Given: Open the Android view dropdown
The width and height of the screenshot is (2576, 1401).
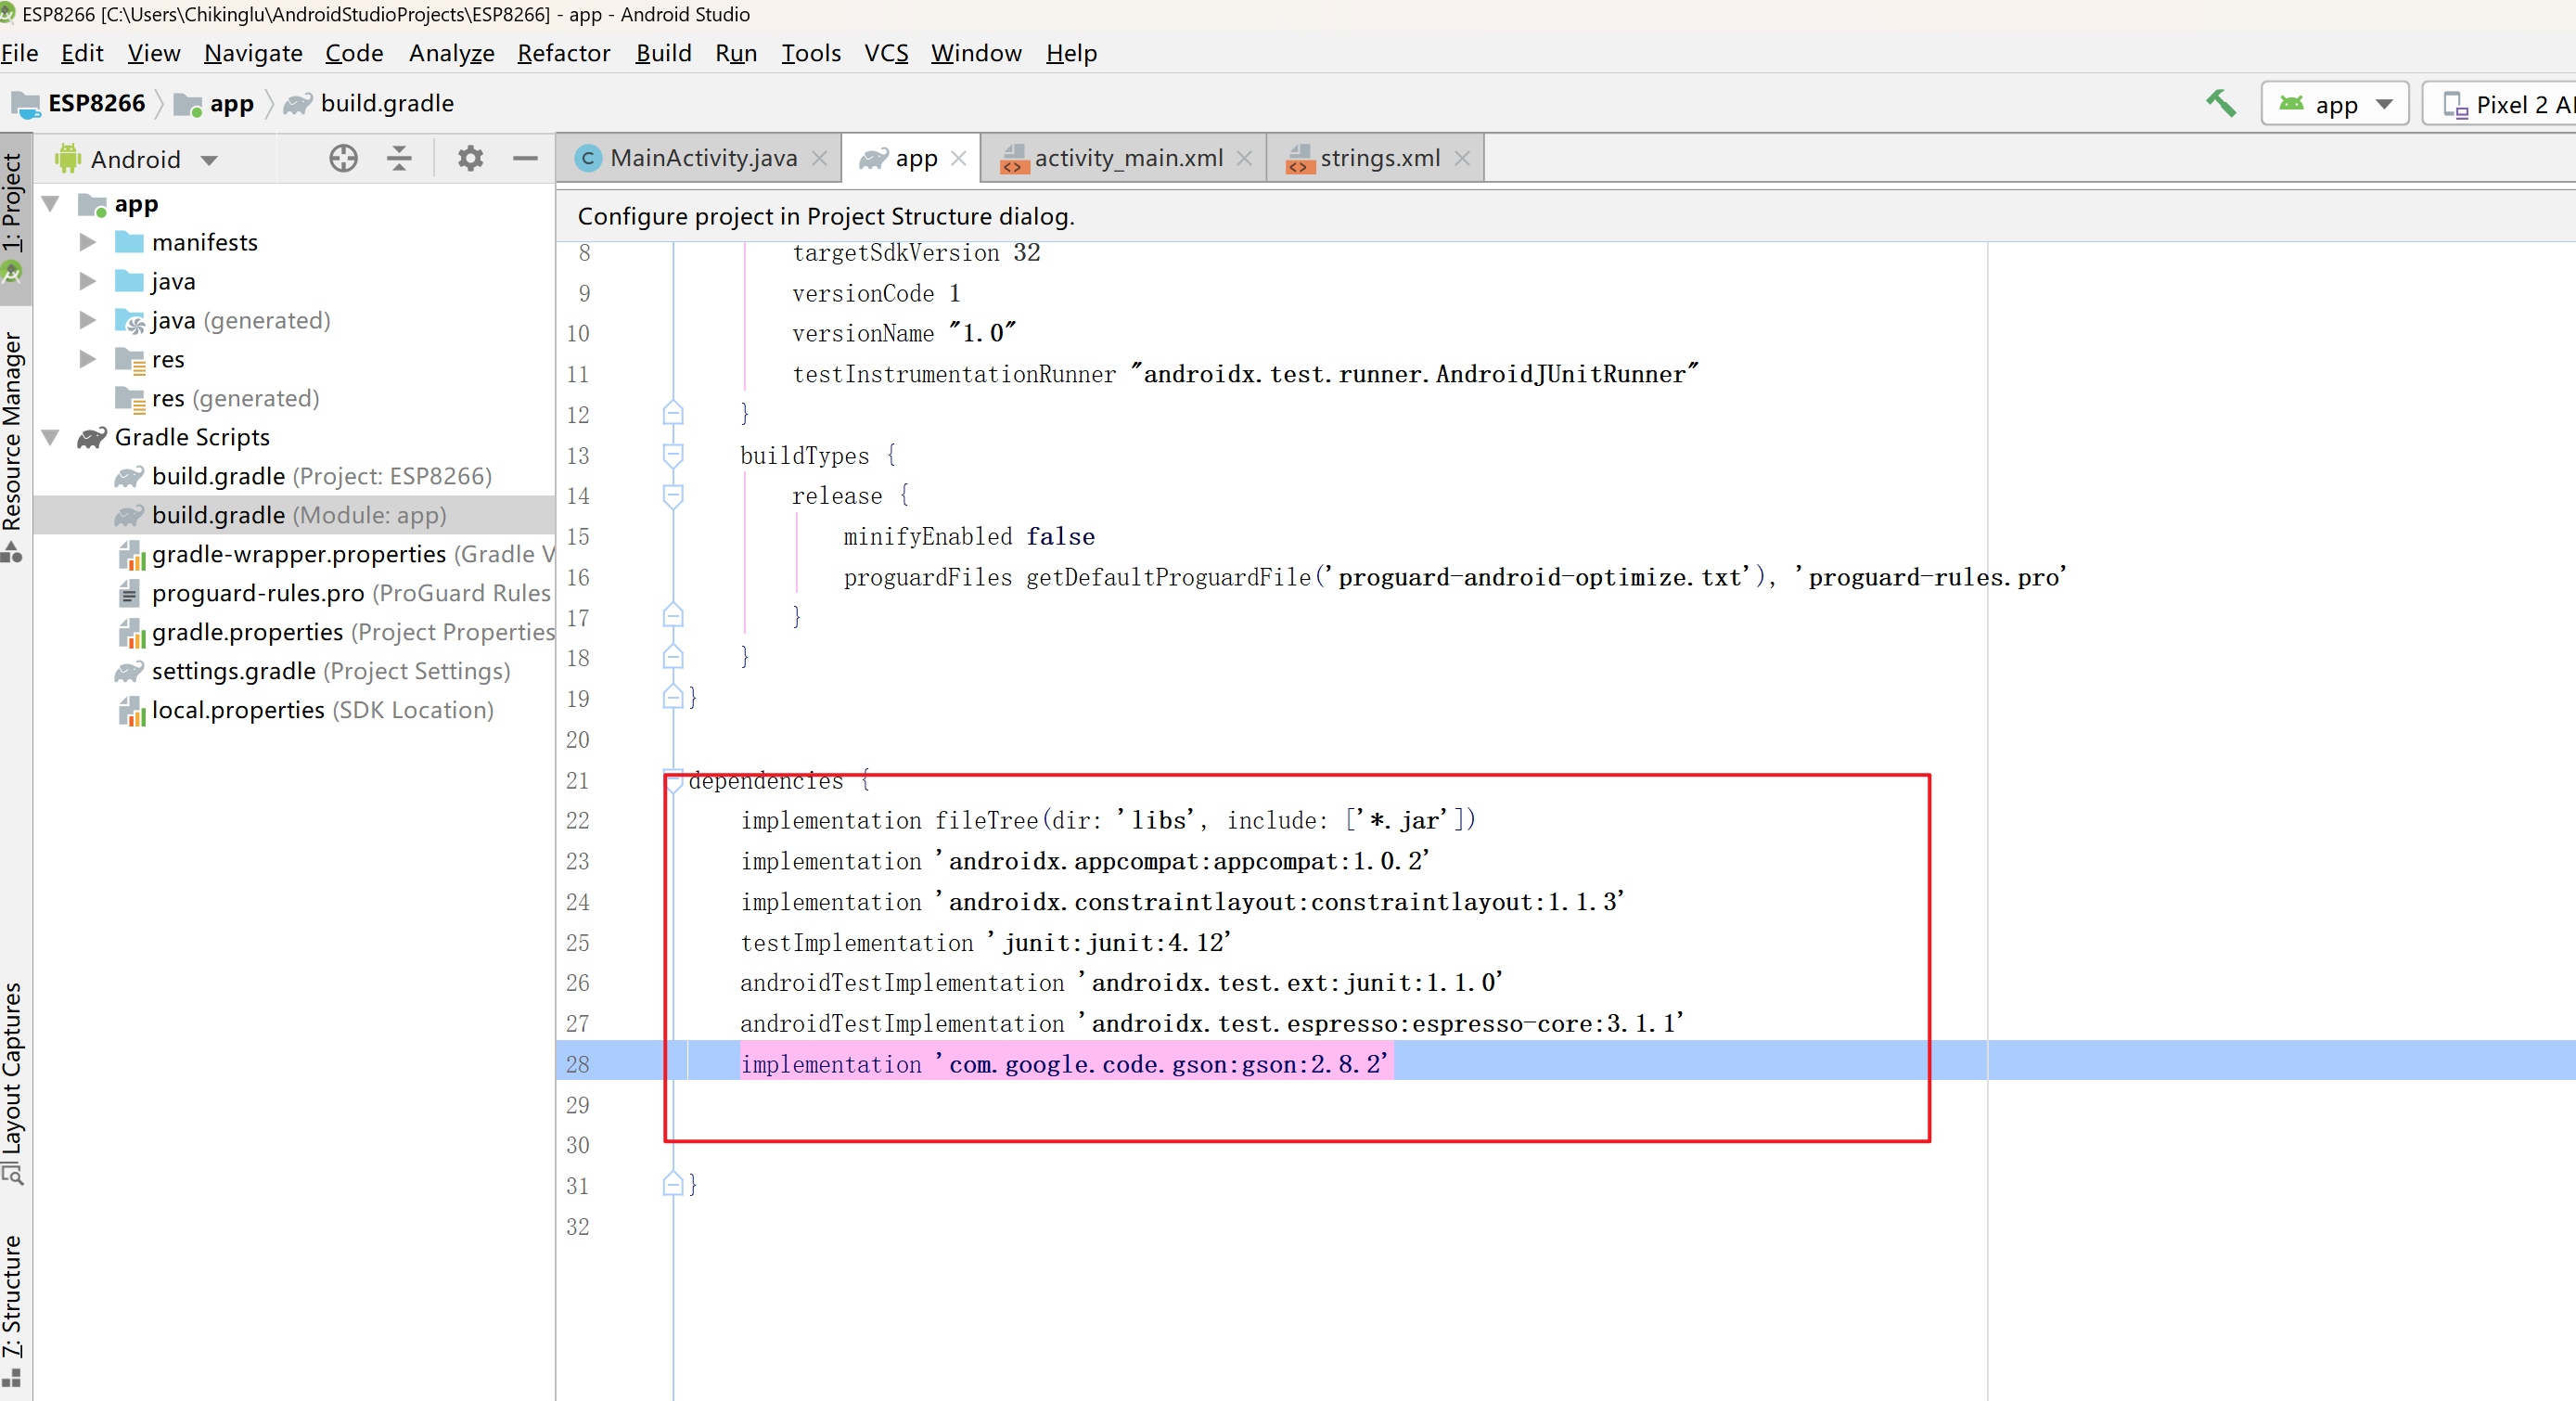Looking at the screenshot, I should [137, 159].
